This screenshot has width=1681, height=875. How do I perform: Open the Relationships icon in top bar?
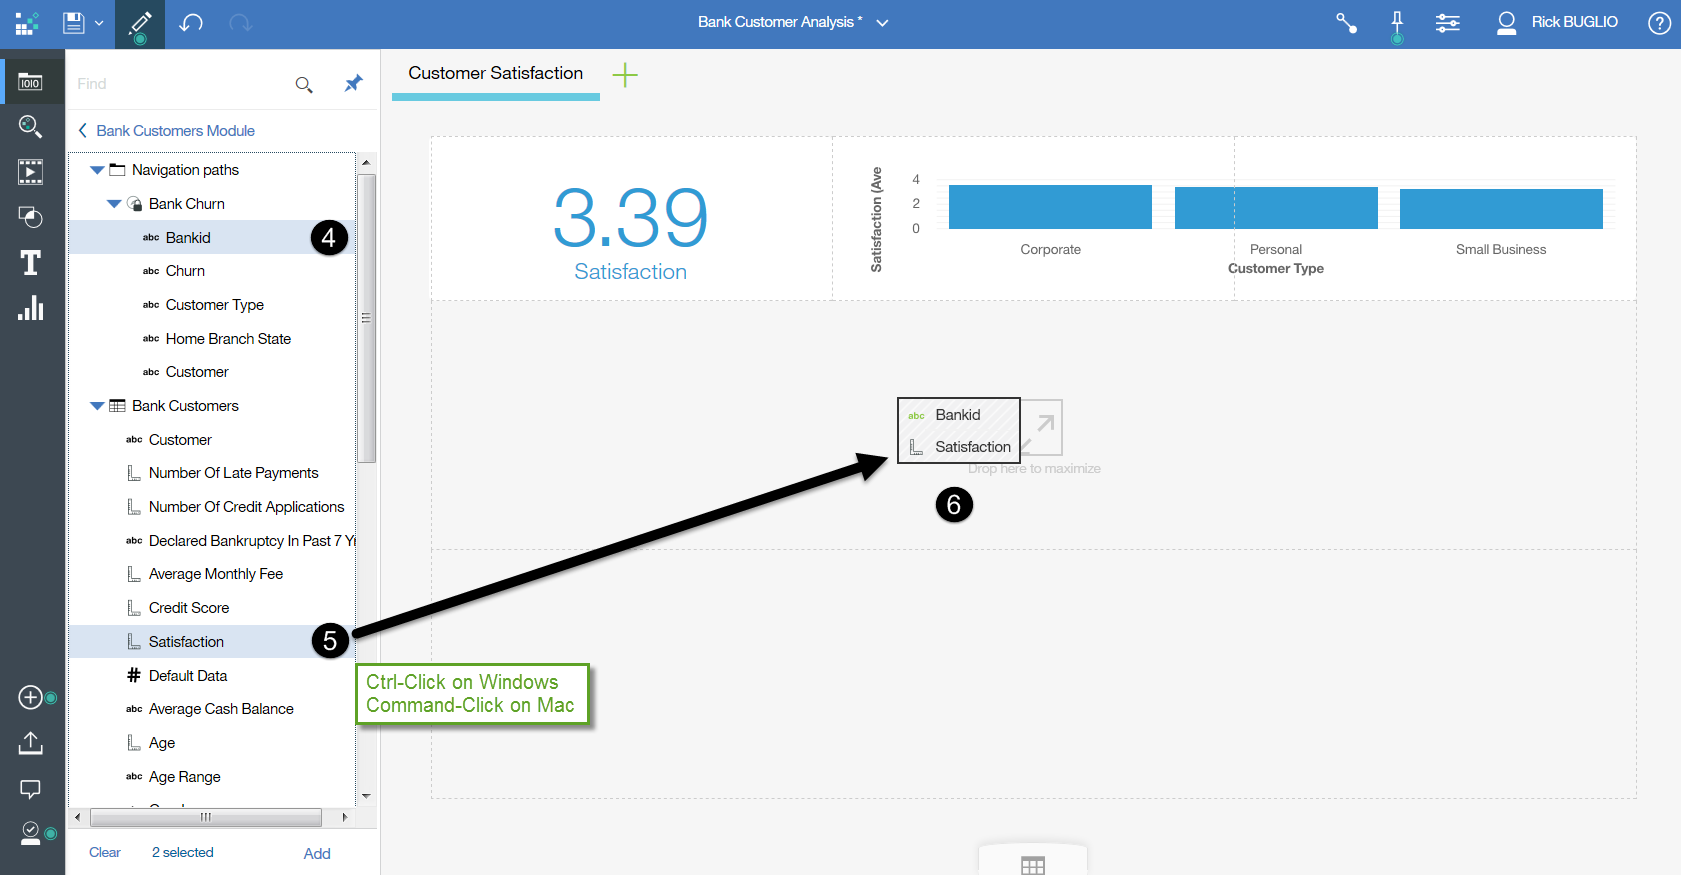[1347, 23]
